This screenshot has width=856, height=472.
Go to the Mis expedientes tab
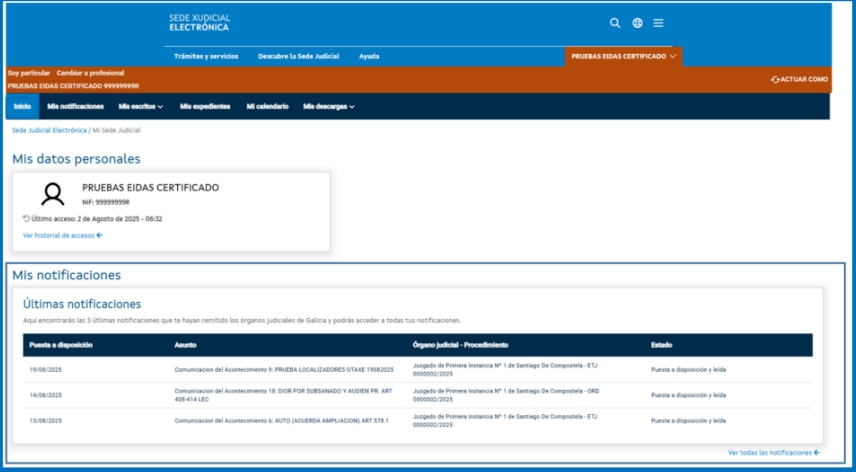206,106
